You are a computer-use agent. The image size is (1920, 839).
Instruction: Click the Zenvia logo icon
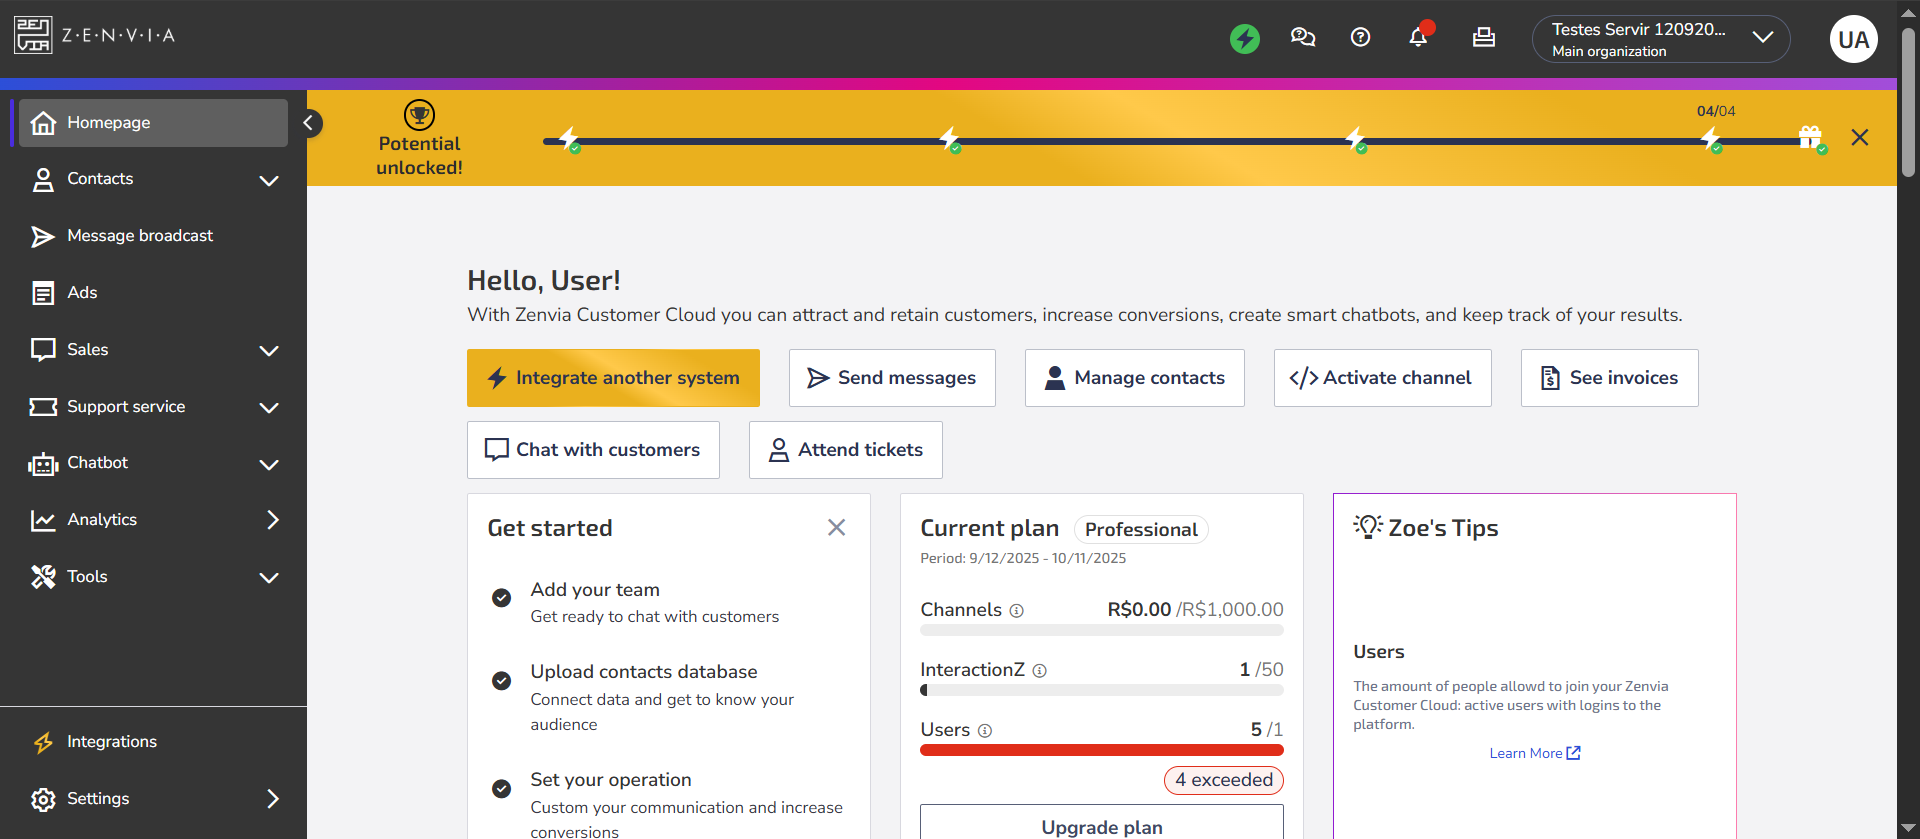click(33, 35)
